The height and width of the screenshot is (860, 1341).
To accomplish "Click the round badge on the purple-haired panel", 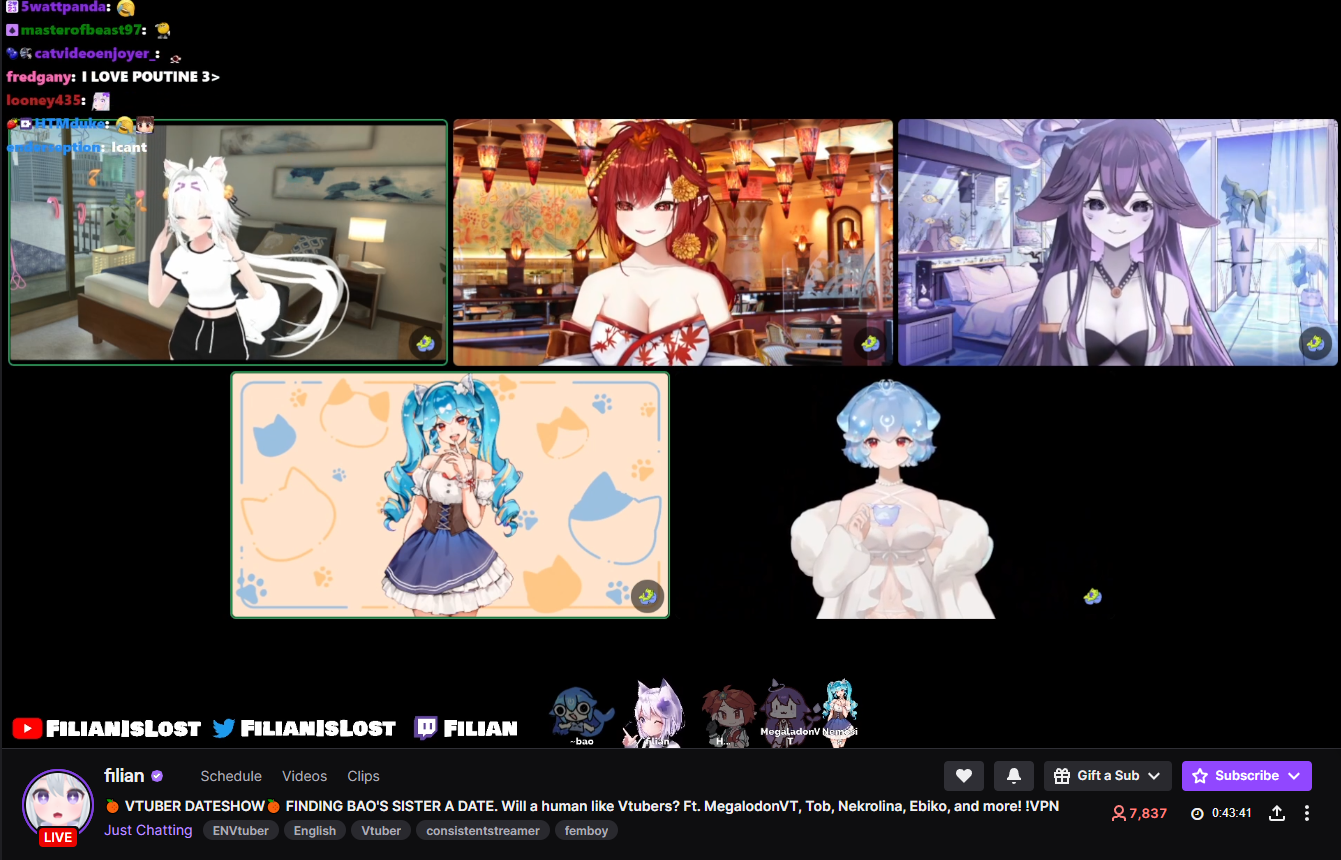I will tap(1316, 343).
